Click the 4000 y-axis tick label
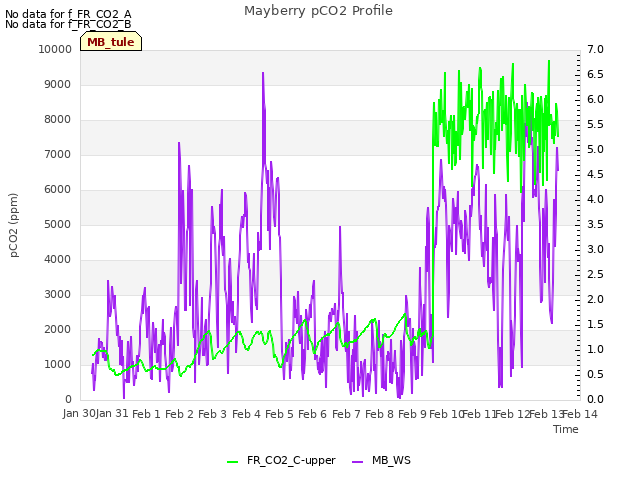Screen dimensions: 640x480 tap(58, 260)
